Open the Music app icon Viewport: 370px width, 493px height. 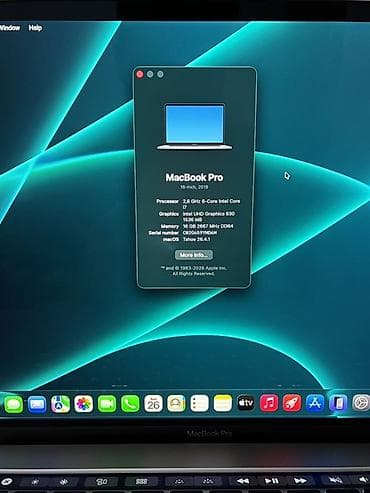click(x=269, y=404)
